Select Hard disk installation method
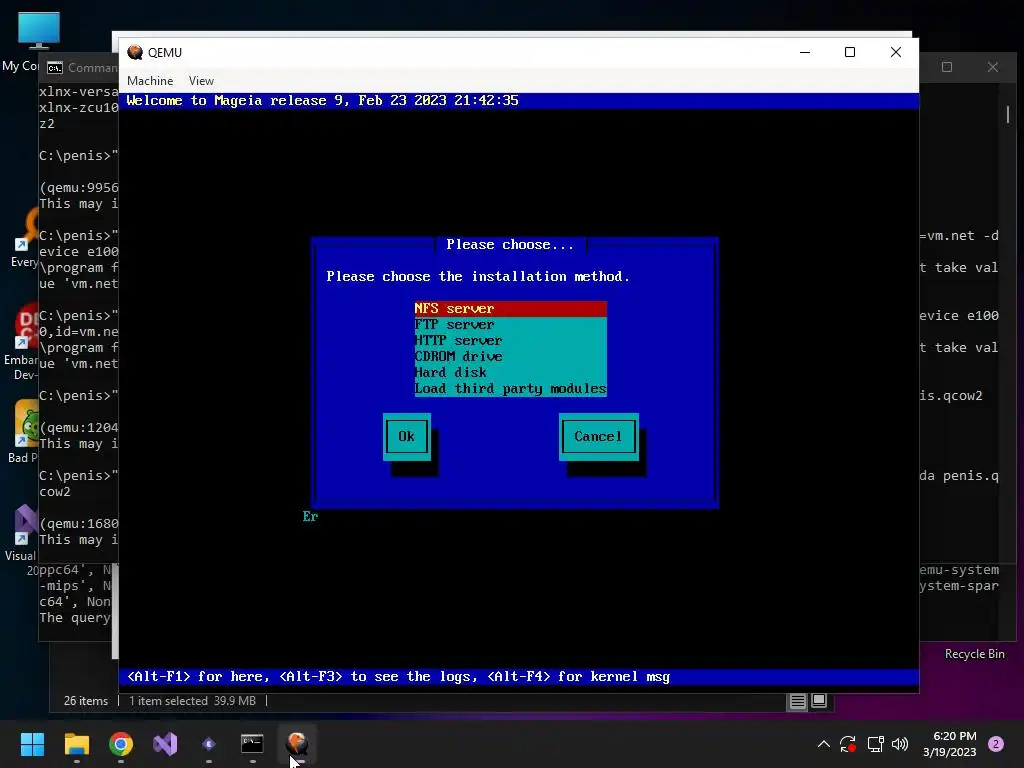The image size is (1024, 768). pyautogui.click(x=511, y=372)
